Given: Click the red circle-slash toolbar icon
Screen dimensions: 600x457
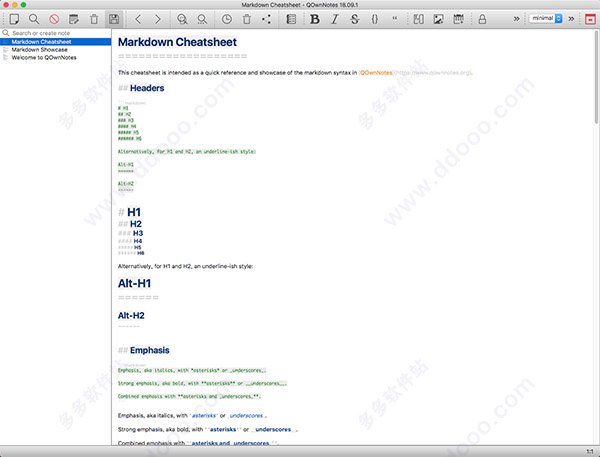Looking at the screenshot, I should tap(54, 19).
